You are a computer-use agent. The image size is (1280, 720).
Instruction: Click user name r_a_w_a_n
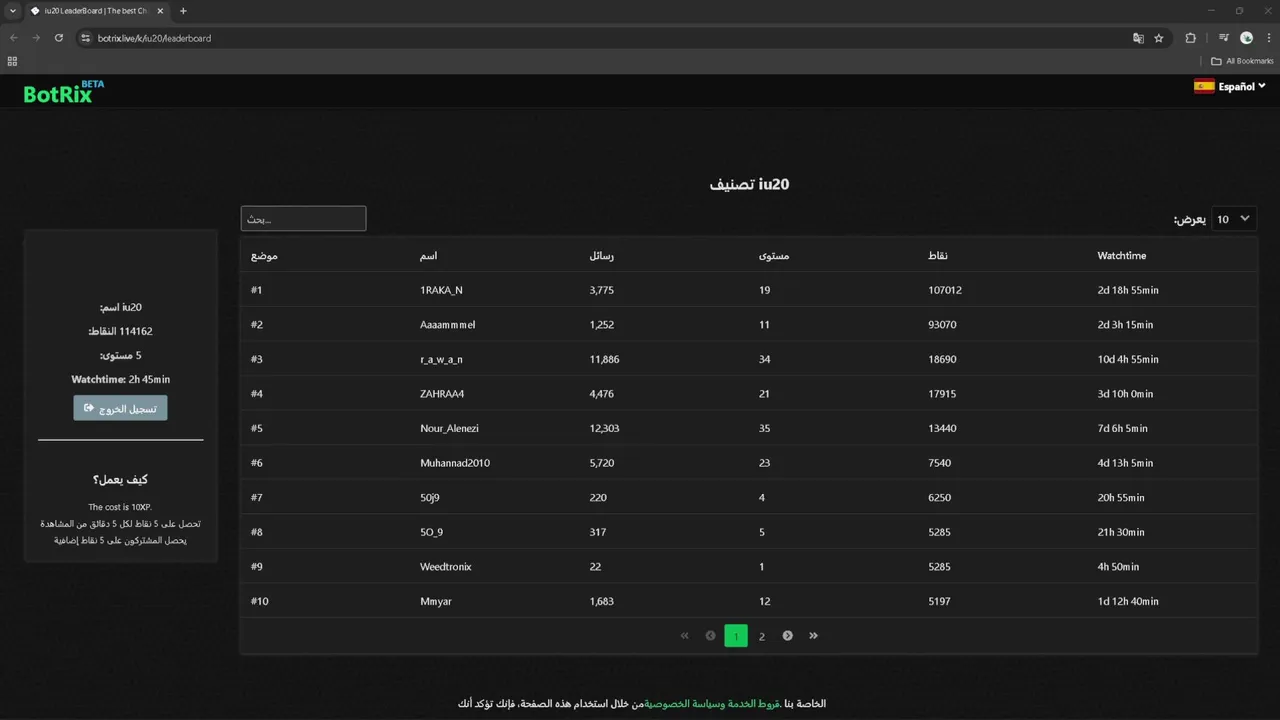click(x=441, y=359)
